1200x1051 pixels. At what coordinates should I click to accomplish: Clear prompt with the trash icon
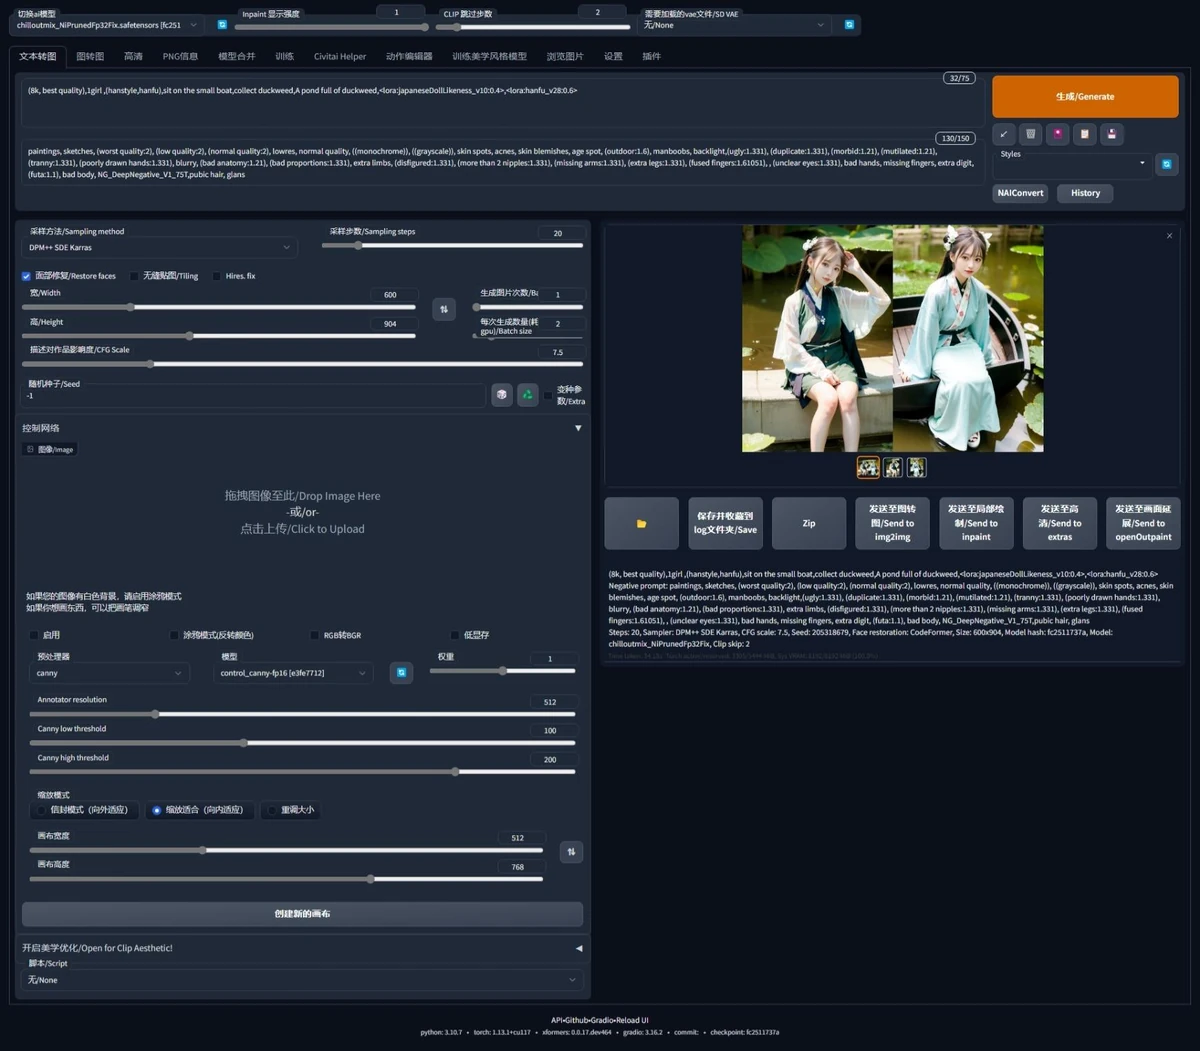click(x=1031, y=134)
